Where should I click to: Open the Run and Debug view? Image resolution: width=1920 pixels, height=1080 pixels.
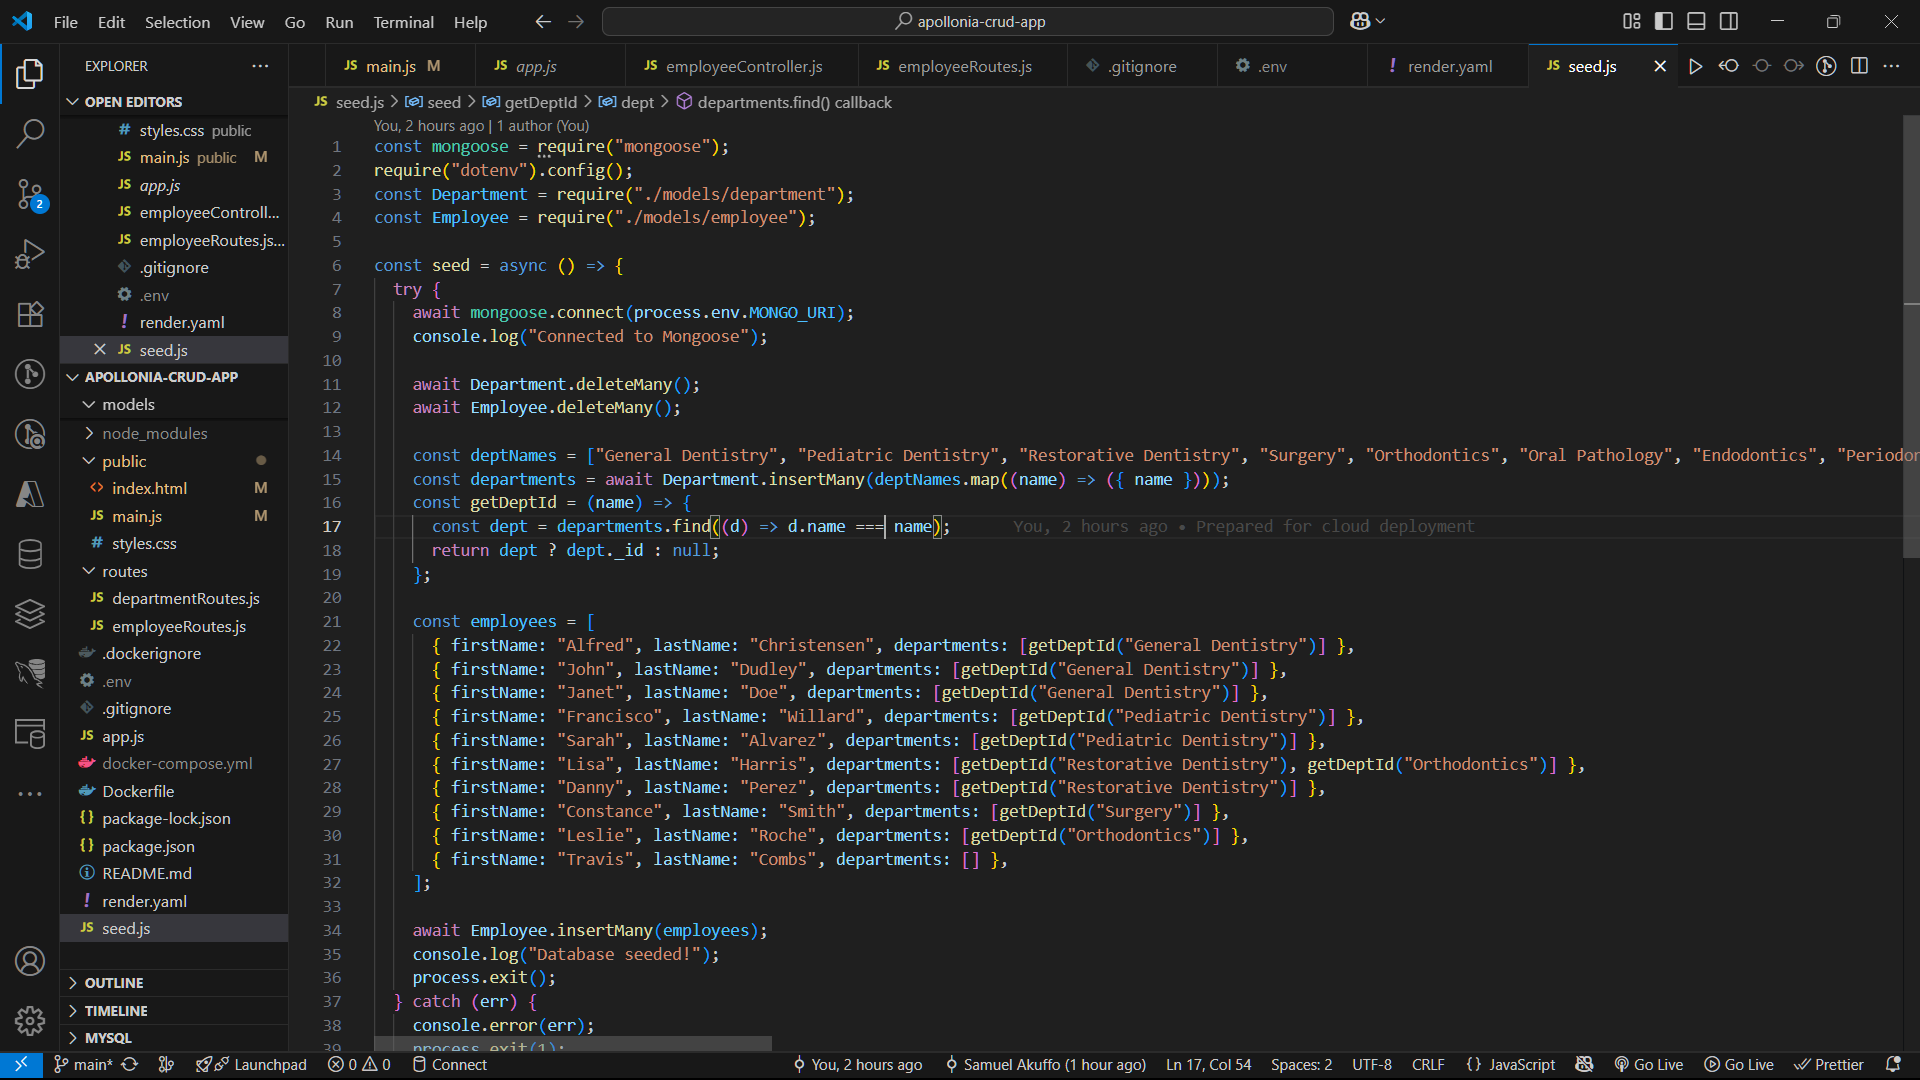click(x=30, y=254)
